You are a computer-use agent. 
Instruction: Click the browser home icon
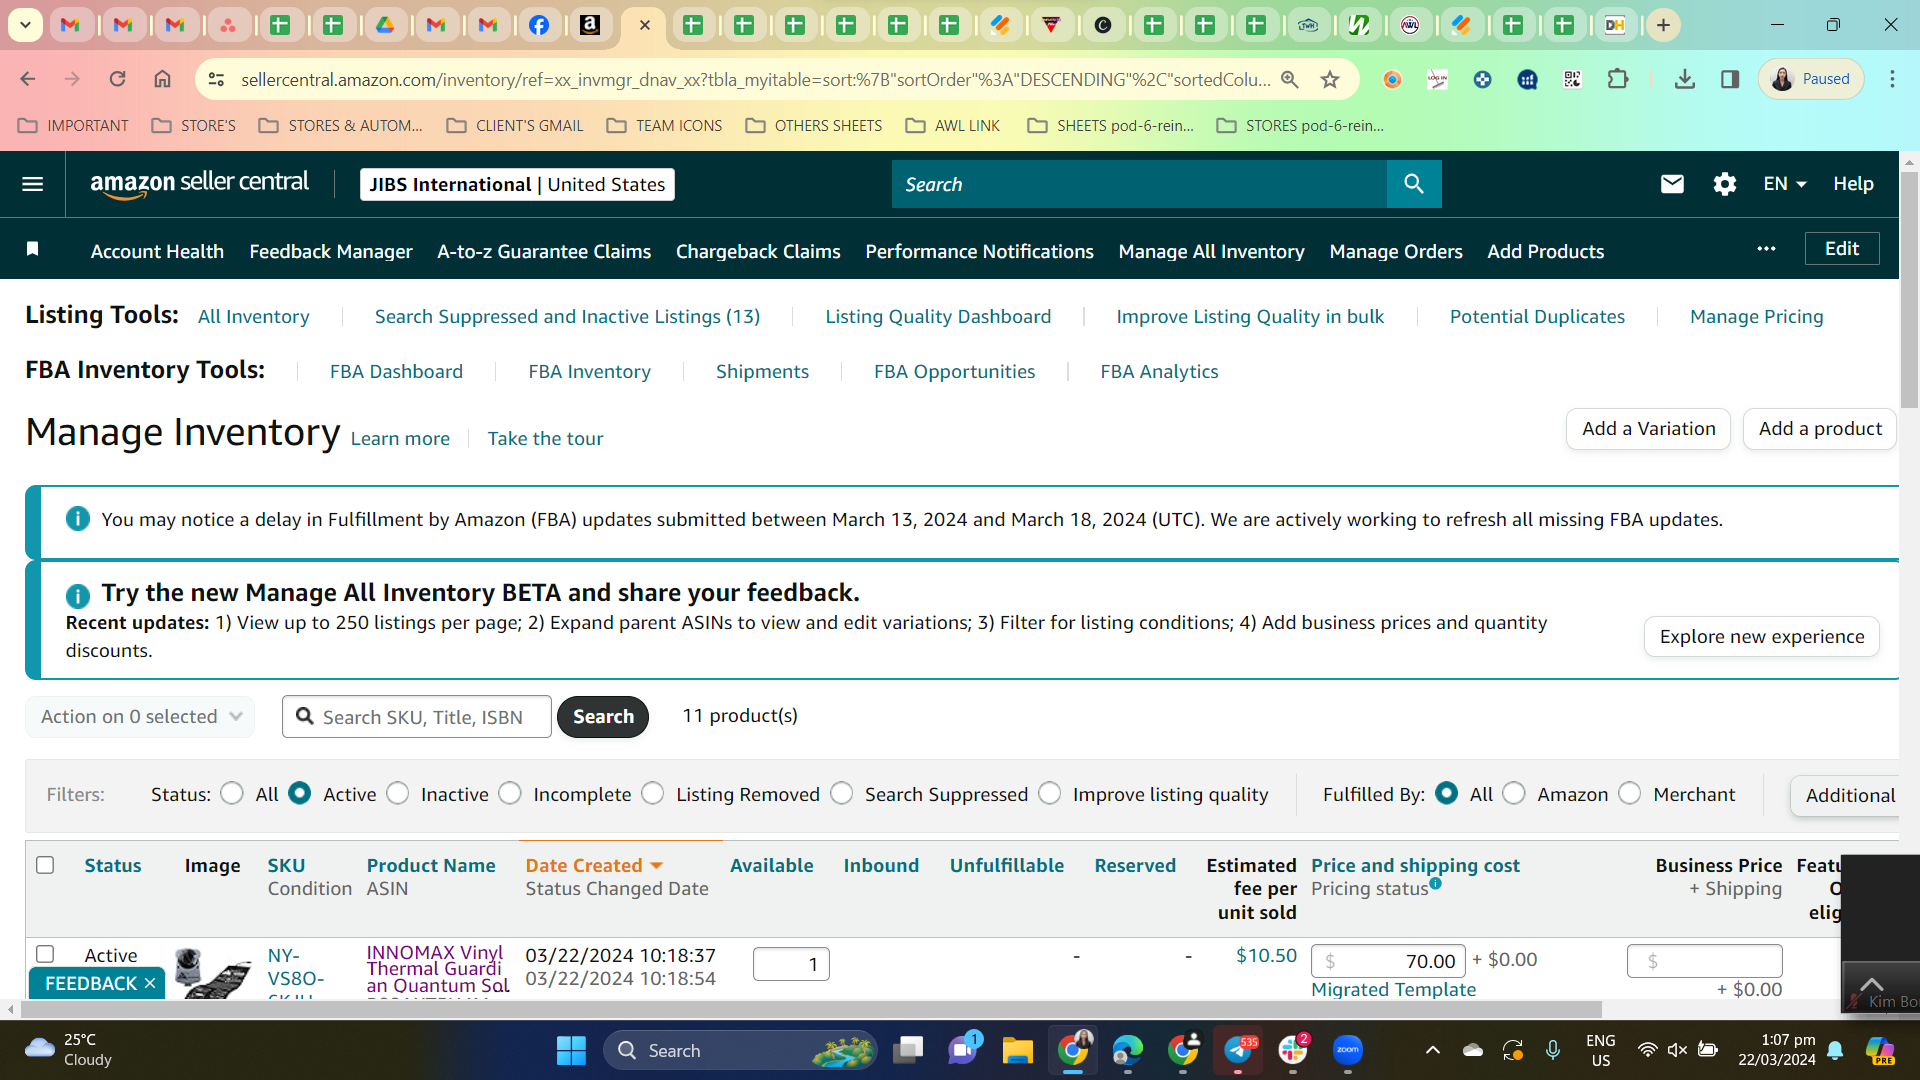point(162,79)
